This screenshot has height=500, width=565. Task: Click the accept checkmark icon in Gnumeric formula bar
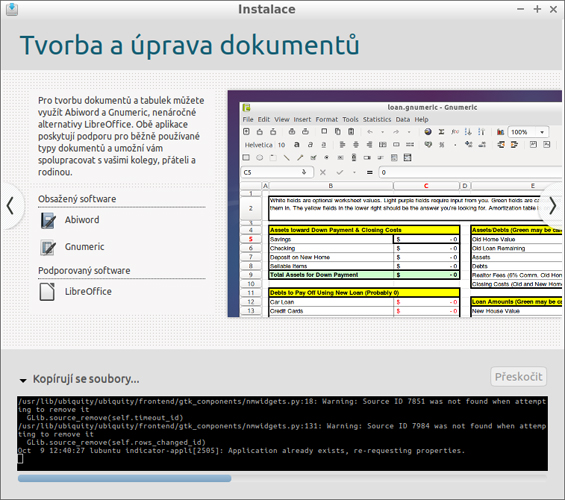[339, 172]
